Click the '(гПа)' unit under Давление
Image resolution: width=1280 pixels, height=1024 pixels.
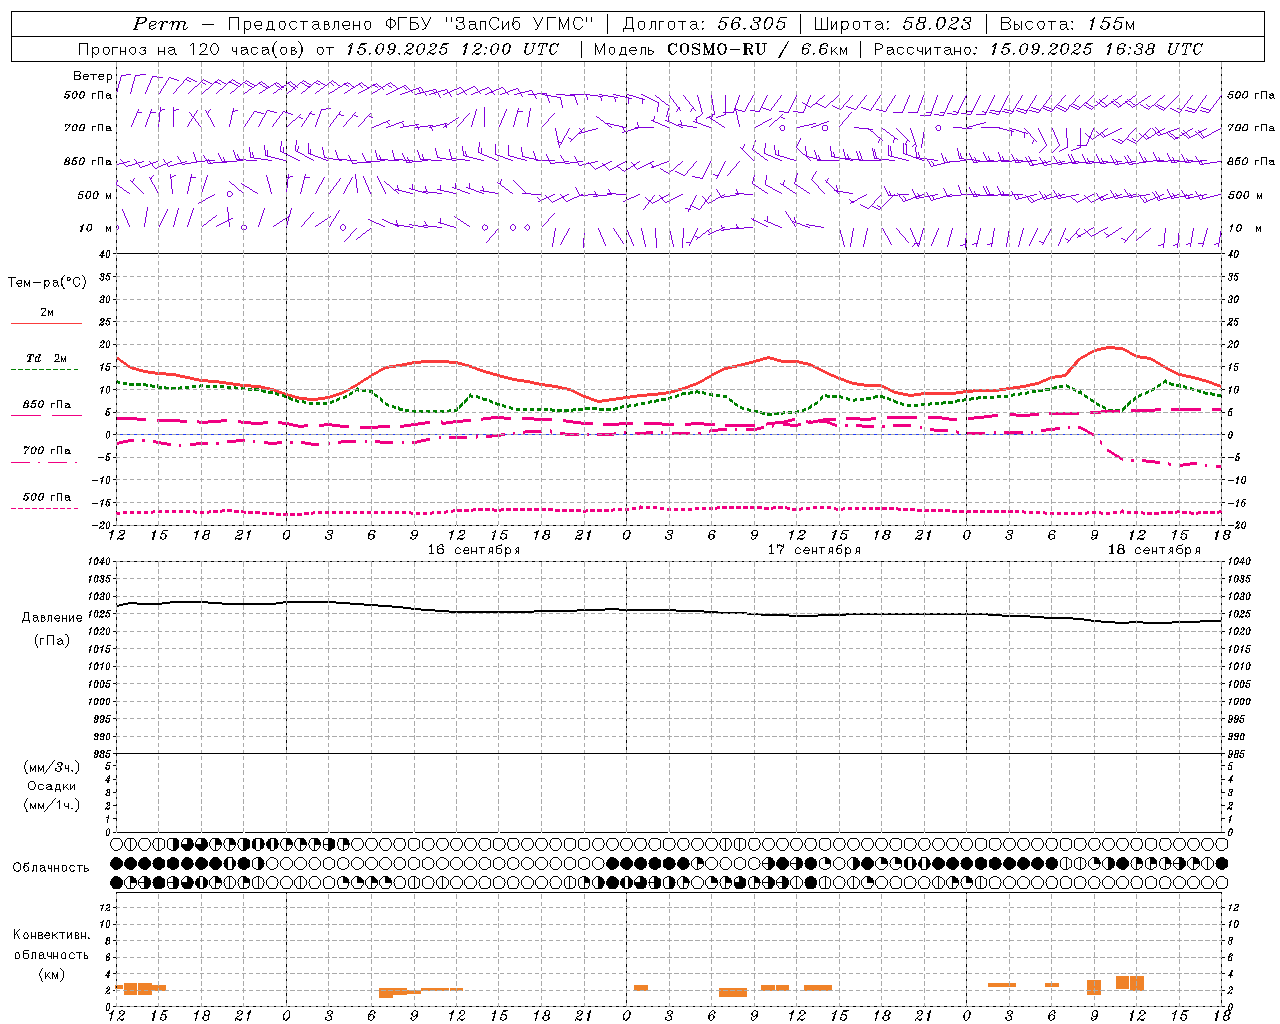pyautogui.click(x=52, y=641)
